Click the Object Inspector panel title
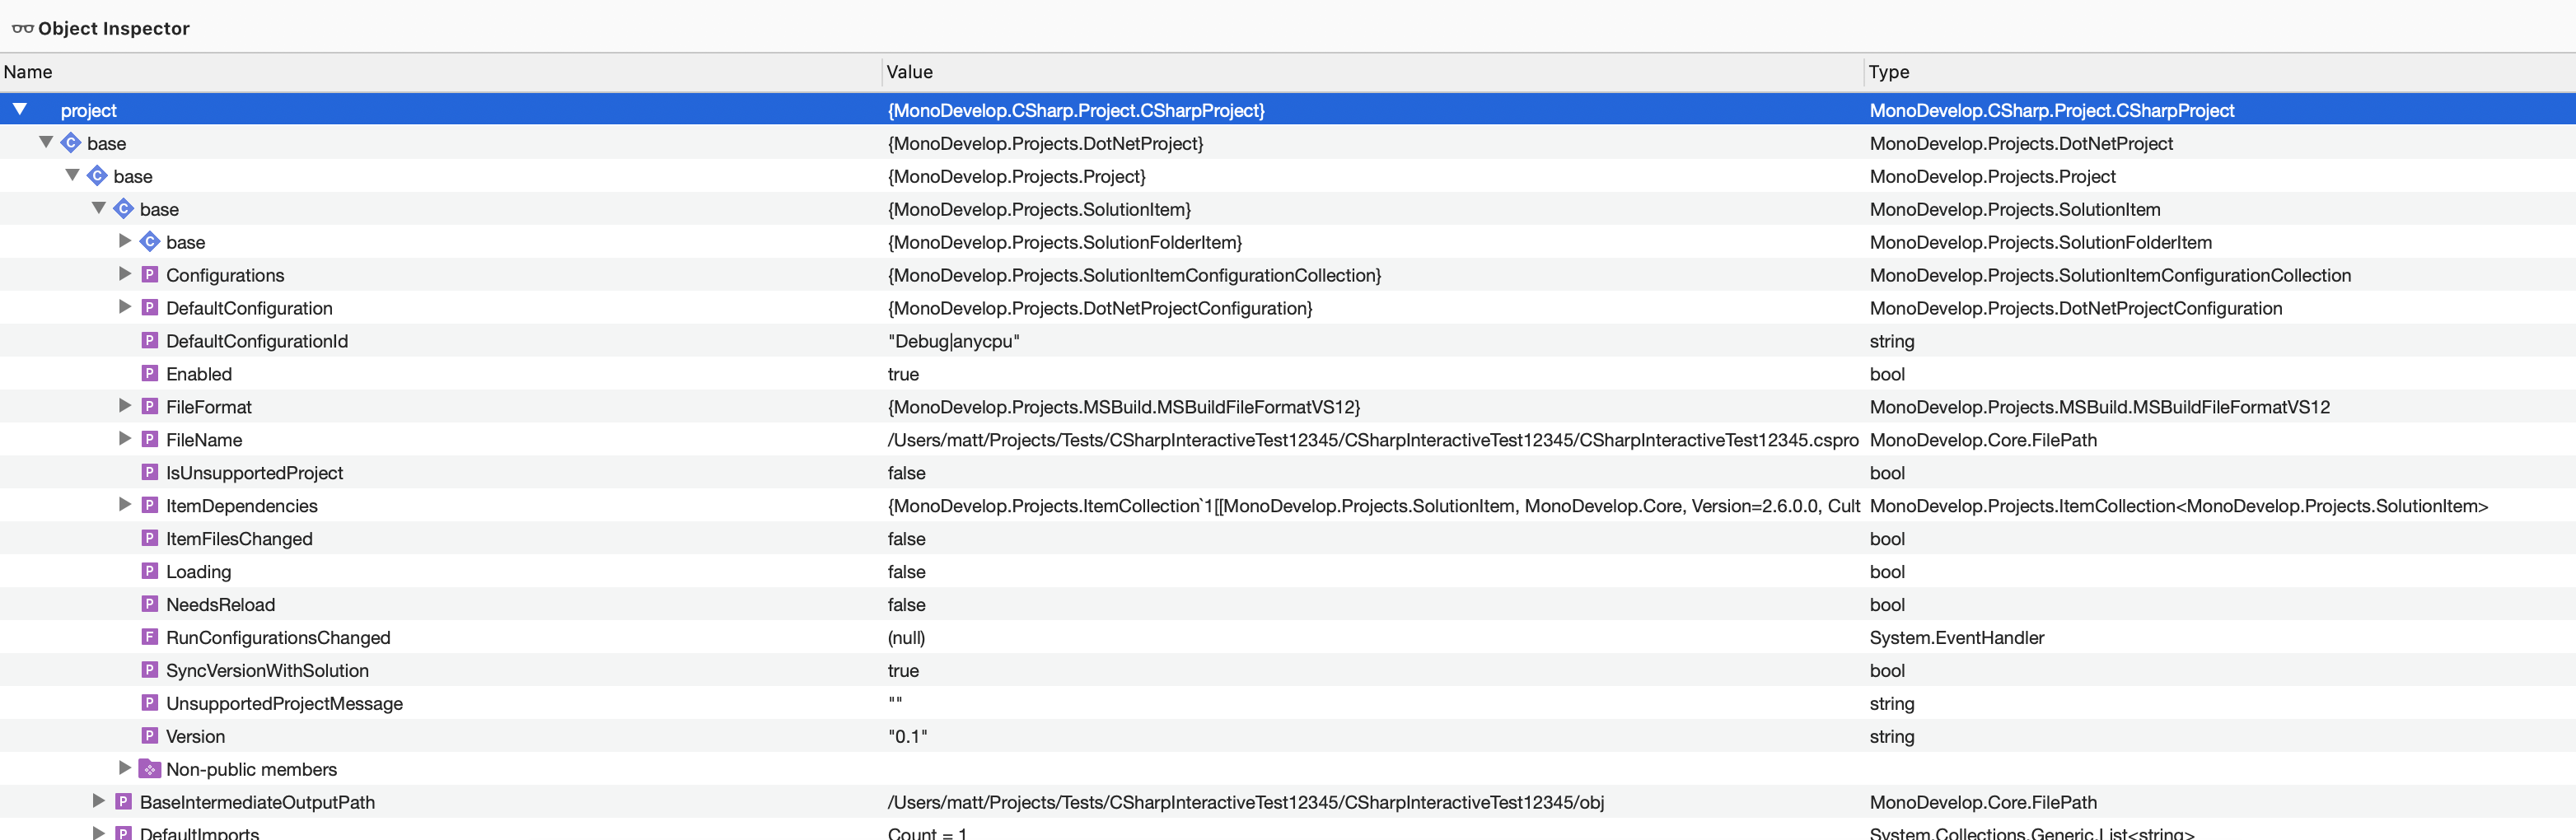This screenshot has width=2576, height=840. pos(113,29)
